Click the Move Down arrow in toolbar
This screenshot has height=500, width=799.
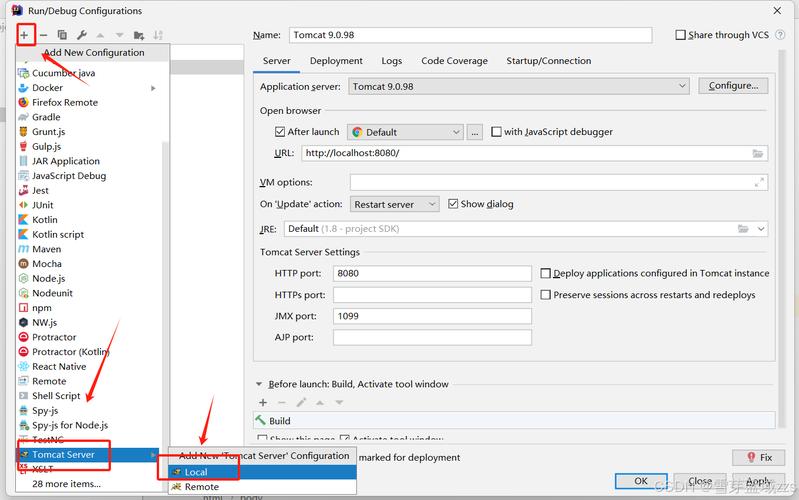[120, 35]
